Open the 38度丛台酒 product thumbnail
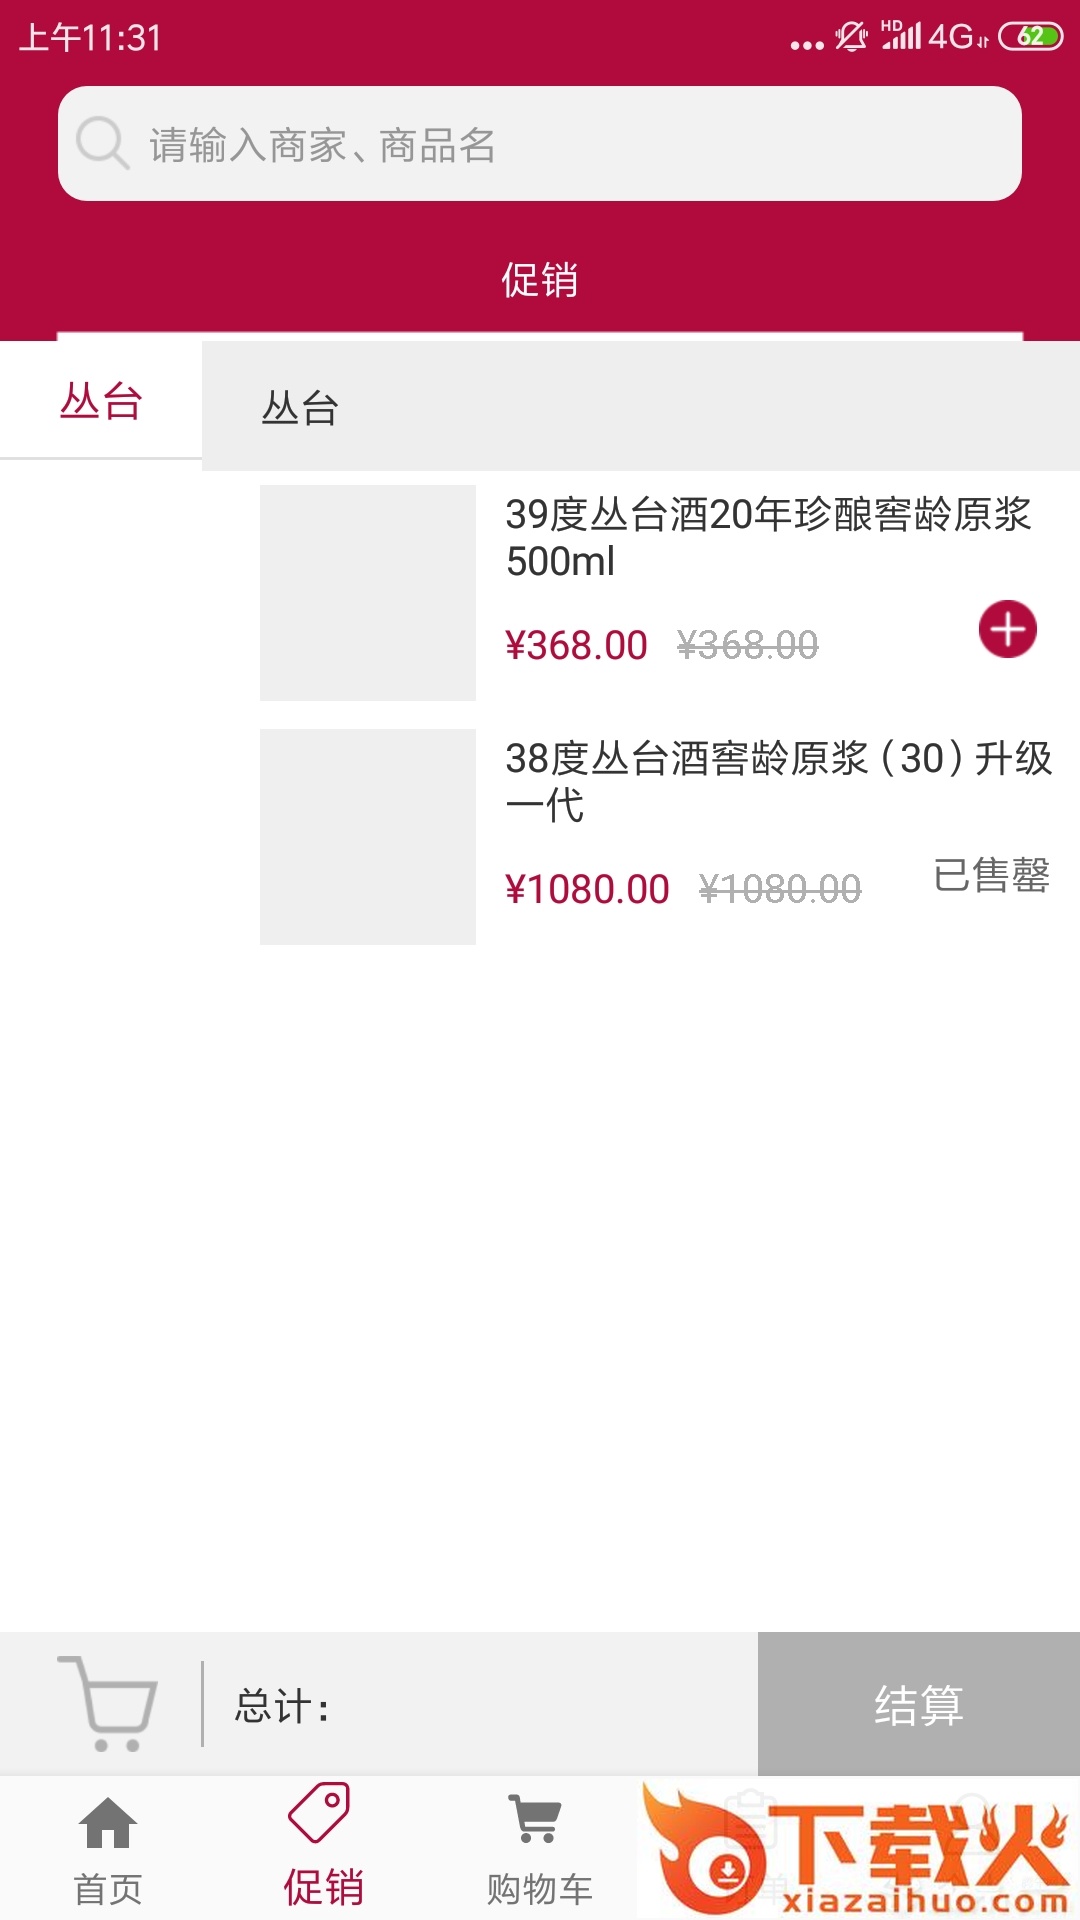This screenshot has width=1080, height=1920. click(x=368, y=837)
